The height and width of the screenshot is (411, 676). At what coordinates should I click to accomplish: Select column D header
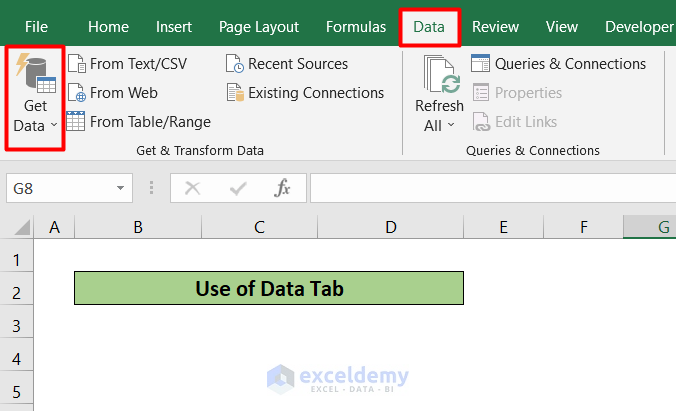[391, 228]
